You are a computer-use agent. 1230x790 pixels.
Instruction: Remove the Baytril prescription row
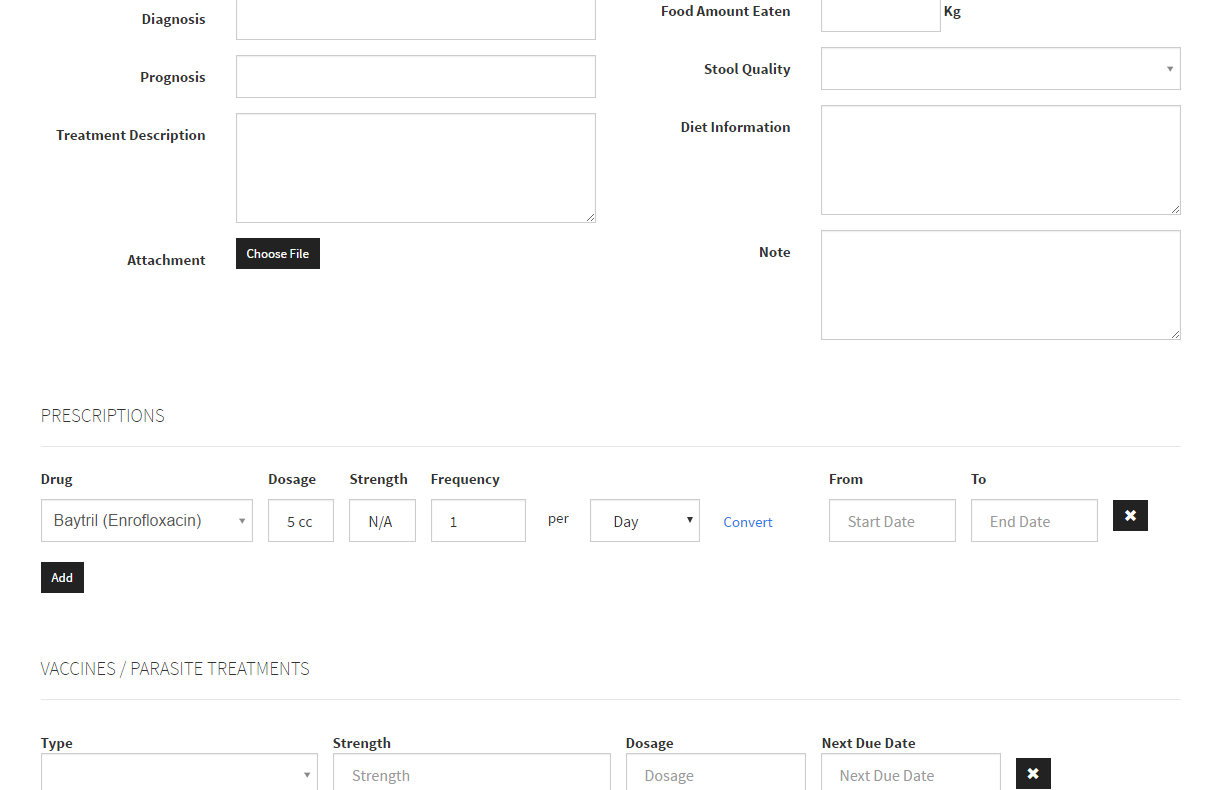pos(1130,516)
